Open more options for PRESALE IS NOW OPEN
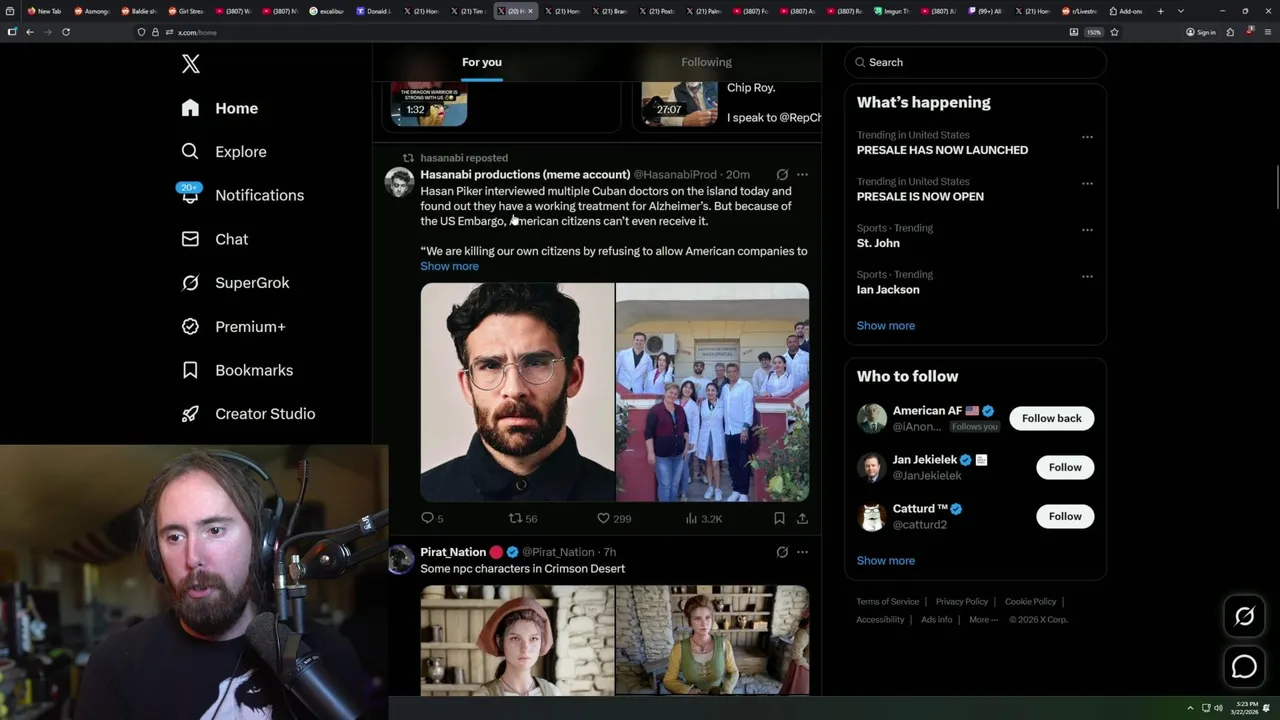The height and width of the screenshot is (720, 1280). click(1087, 184)
